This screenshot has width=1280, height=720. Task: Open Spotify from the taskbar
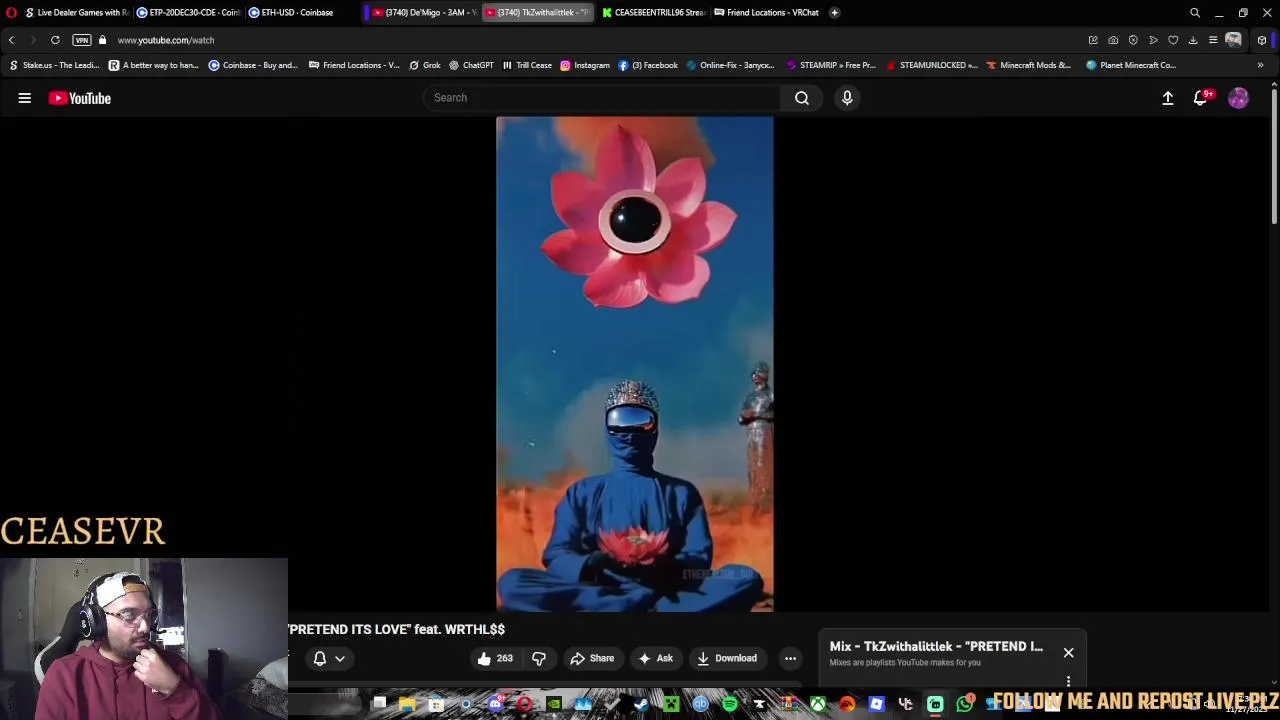[x=730, y=704]
